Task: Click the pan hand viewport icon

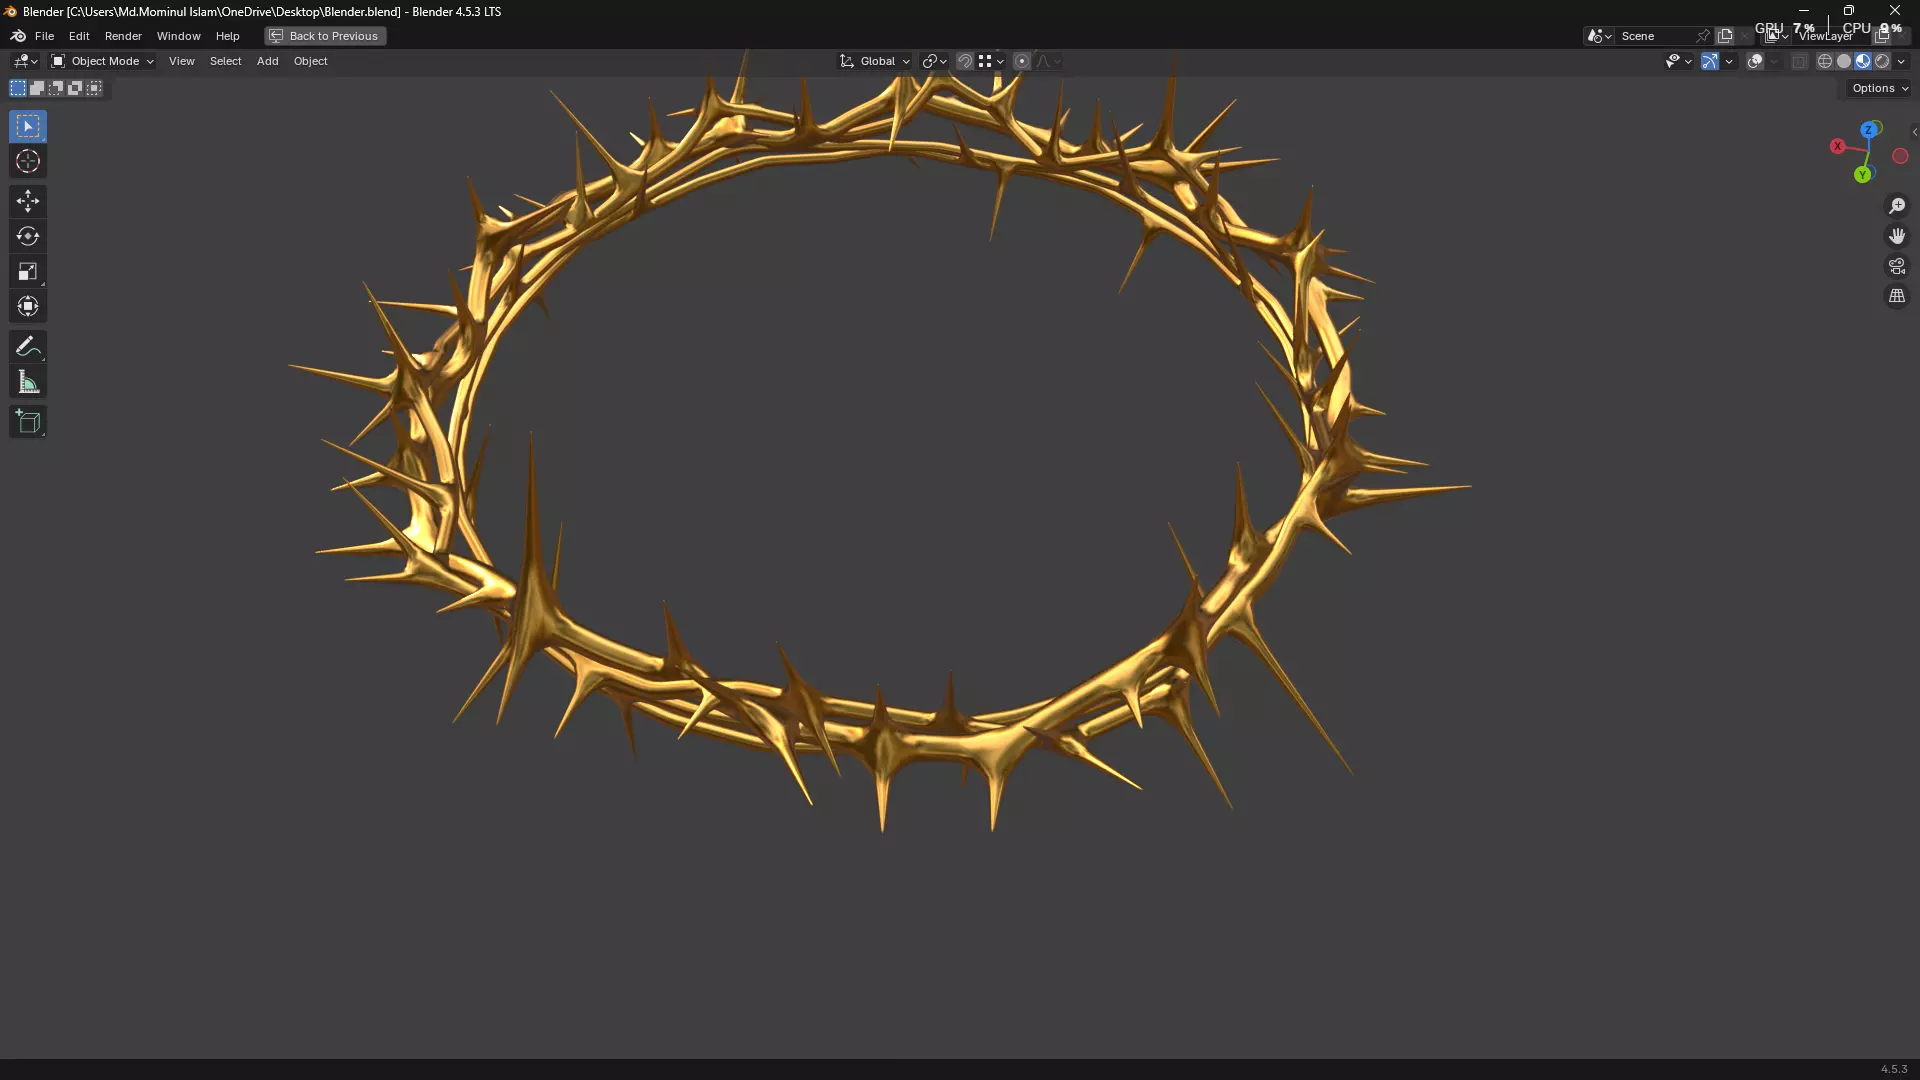Action: point(1897,236)
